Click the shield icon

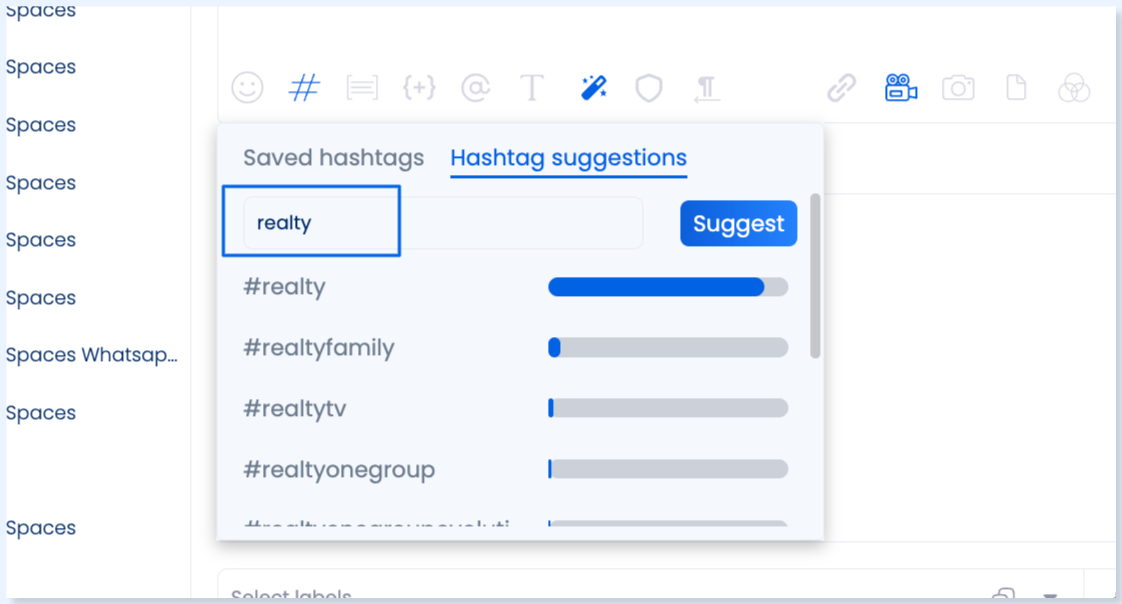(649, 88)
